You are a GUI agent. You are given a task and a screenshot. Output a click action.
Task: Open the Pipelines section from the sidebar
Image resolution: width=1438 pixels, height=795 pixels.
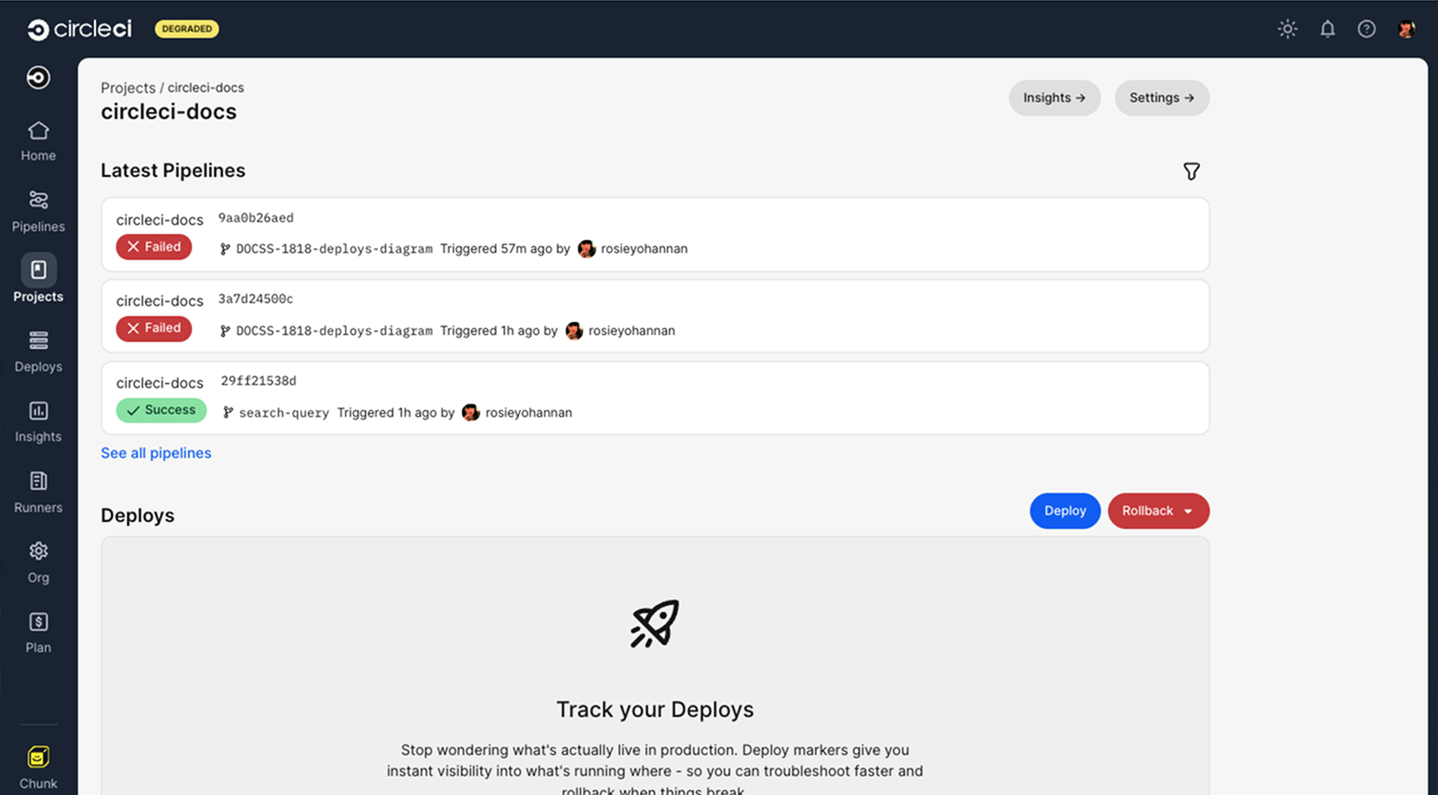pos(38,210)
